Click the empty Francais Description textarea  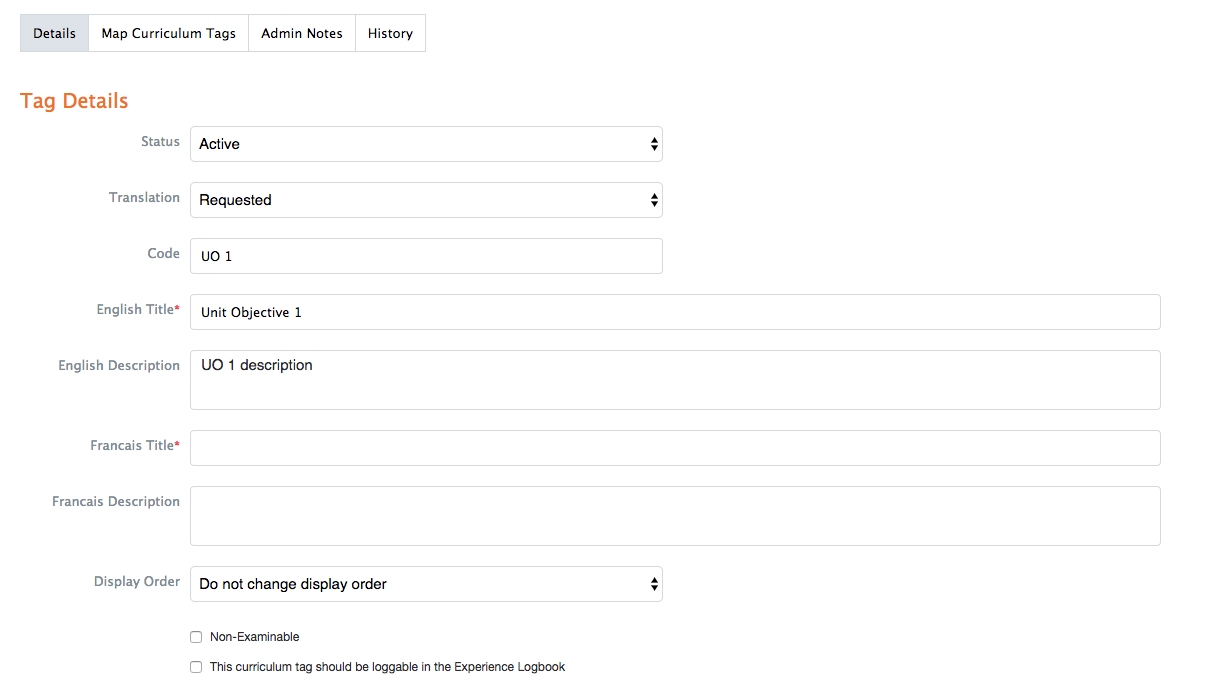675,516
